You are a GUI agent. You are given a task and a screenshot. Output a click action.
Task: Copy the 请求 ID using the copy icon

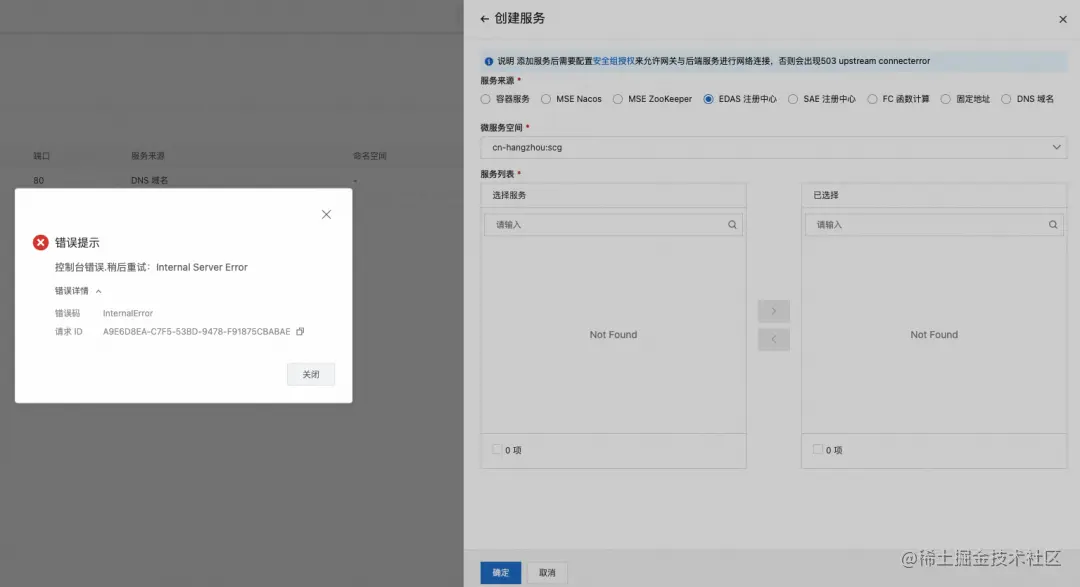click(x=298, y=331)
